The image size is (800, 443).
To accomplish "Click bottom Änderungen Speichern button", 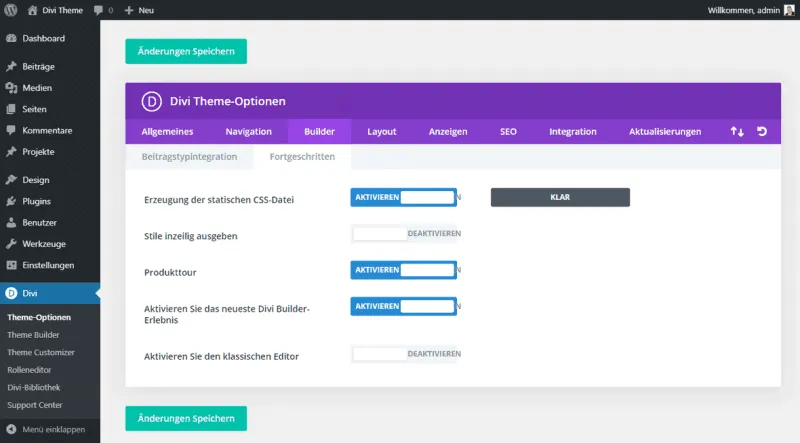I will click(186, 419).
